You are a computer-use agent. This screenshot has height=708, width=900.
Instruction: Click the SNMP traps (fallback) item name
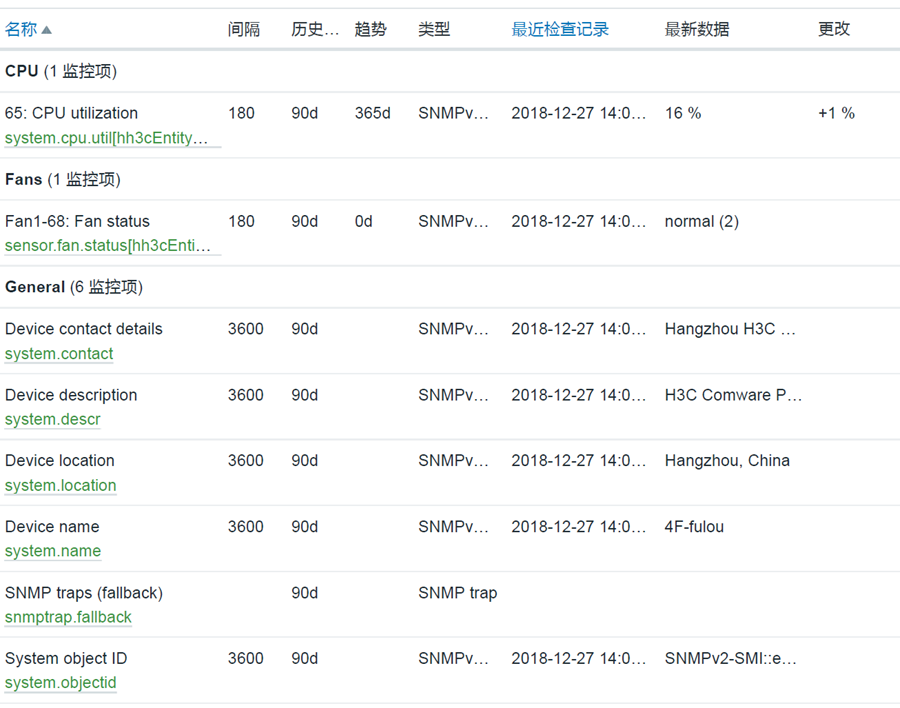(x=84, y=593)
